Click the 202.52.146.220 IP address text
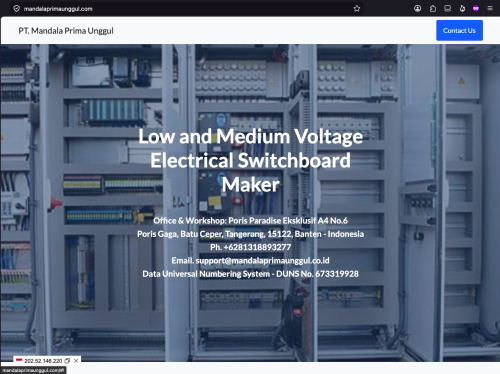Screen dimensions: 500x374 click(43, 361)
